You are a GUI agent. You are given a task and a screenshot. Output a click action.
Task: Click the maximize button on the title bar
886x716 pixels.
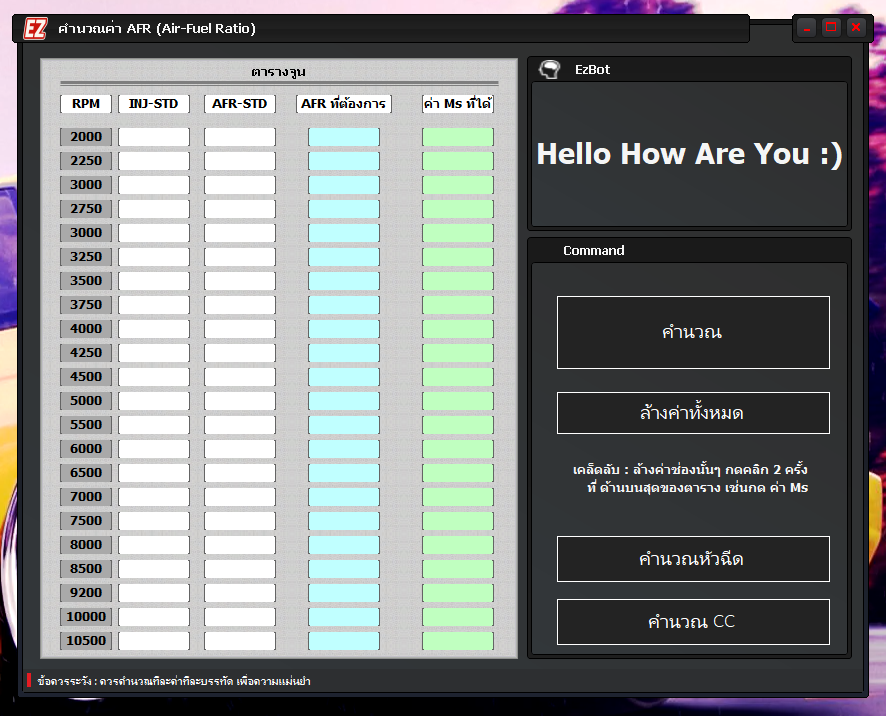coord(830,27)
